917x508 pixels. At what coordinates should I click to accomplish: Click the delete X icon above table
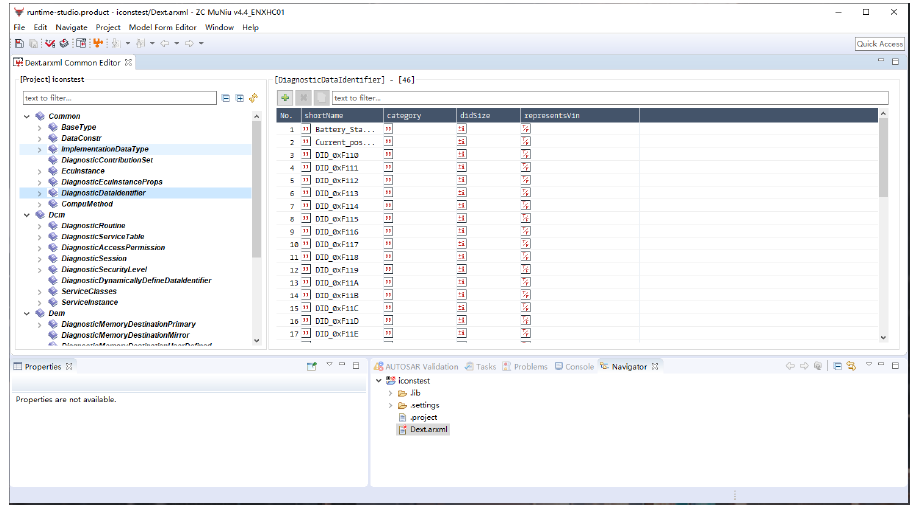tap(303, 98)
